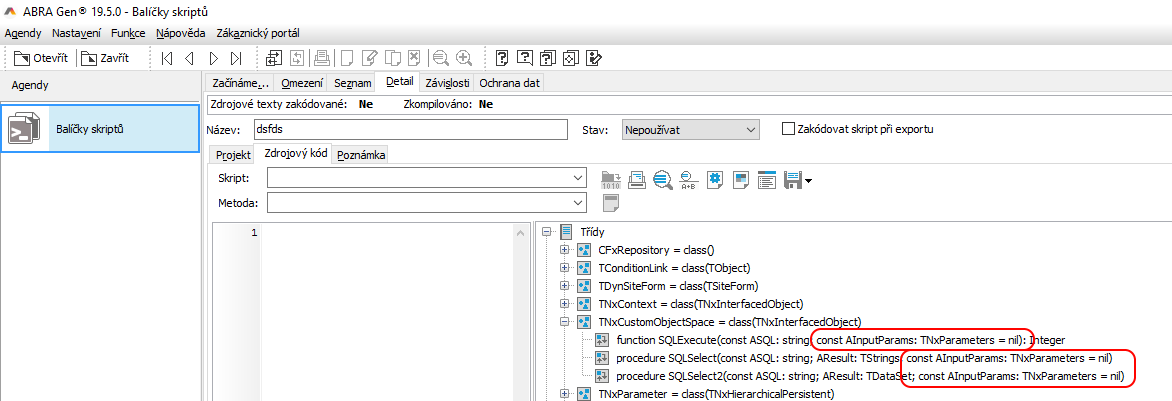Click the magnifier search icon in script toolbar

[662, 180]
